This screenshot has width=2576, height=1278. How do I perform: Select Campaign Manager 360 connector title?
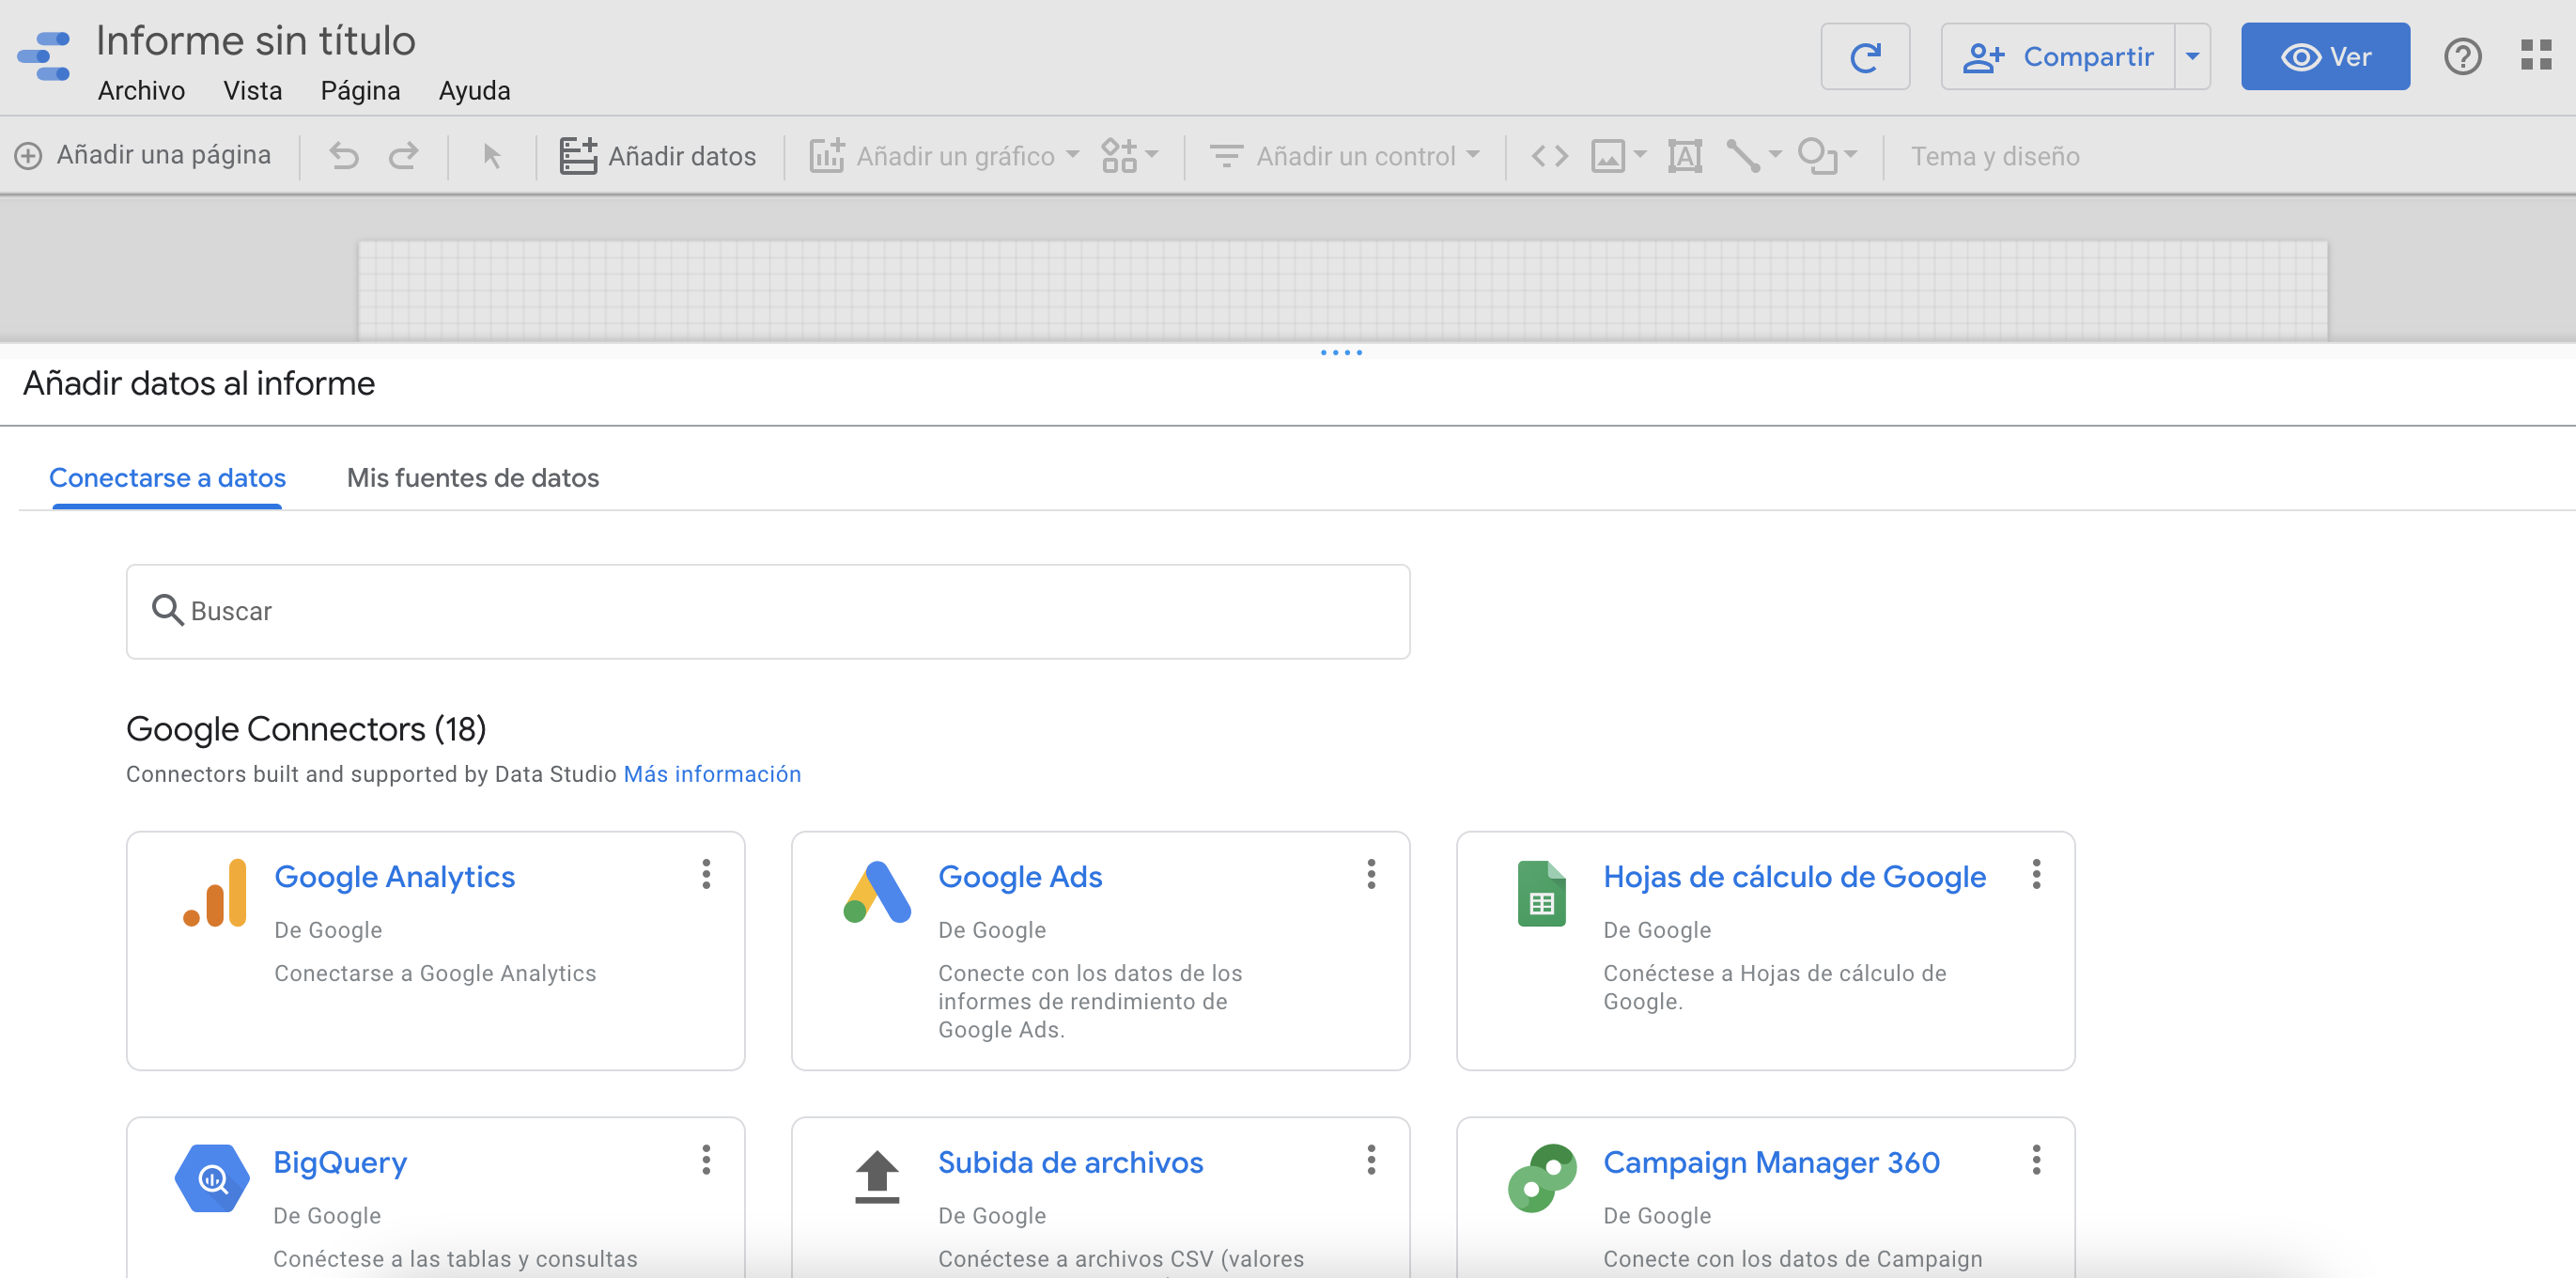click(x=1771, y=1163)
